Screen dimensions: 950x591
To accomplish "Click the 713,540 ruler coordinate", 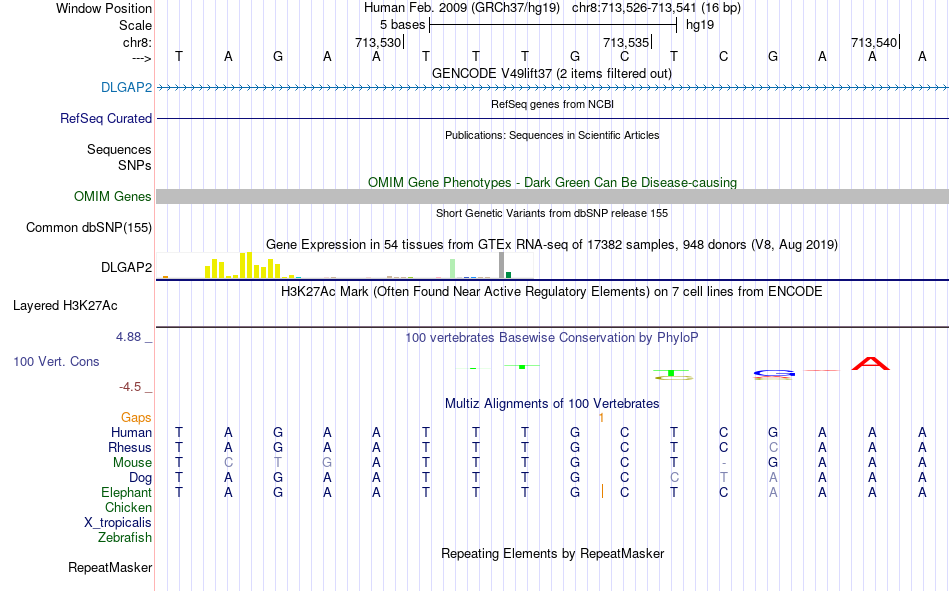I will [874, 42].
